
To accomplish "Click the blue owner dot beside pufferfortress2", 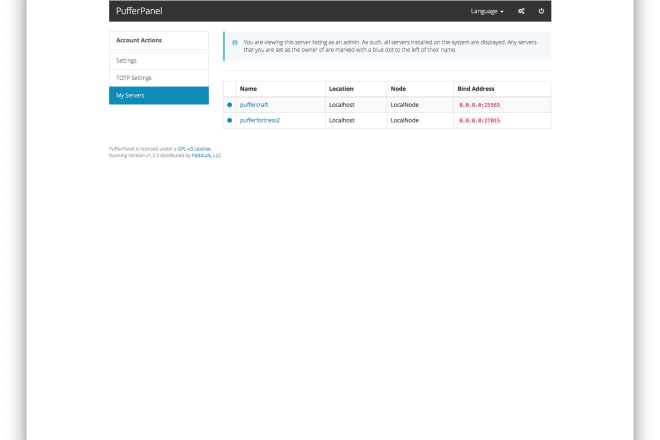I will (x=229, y=120).
